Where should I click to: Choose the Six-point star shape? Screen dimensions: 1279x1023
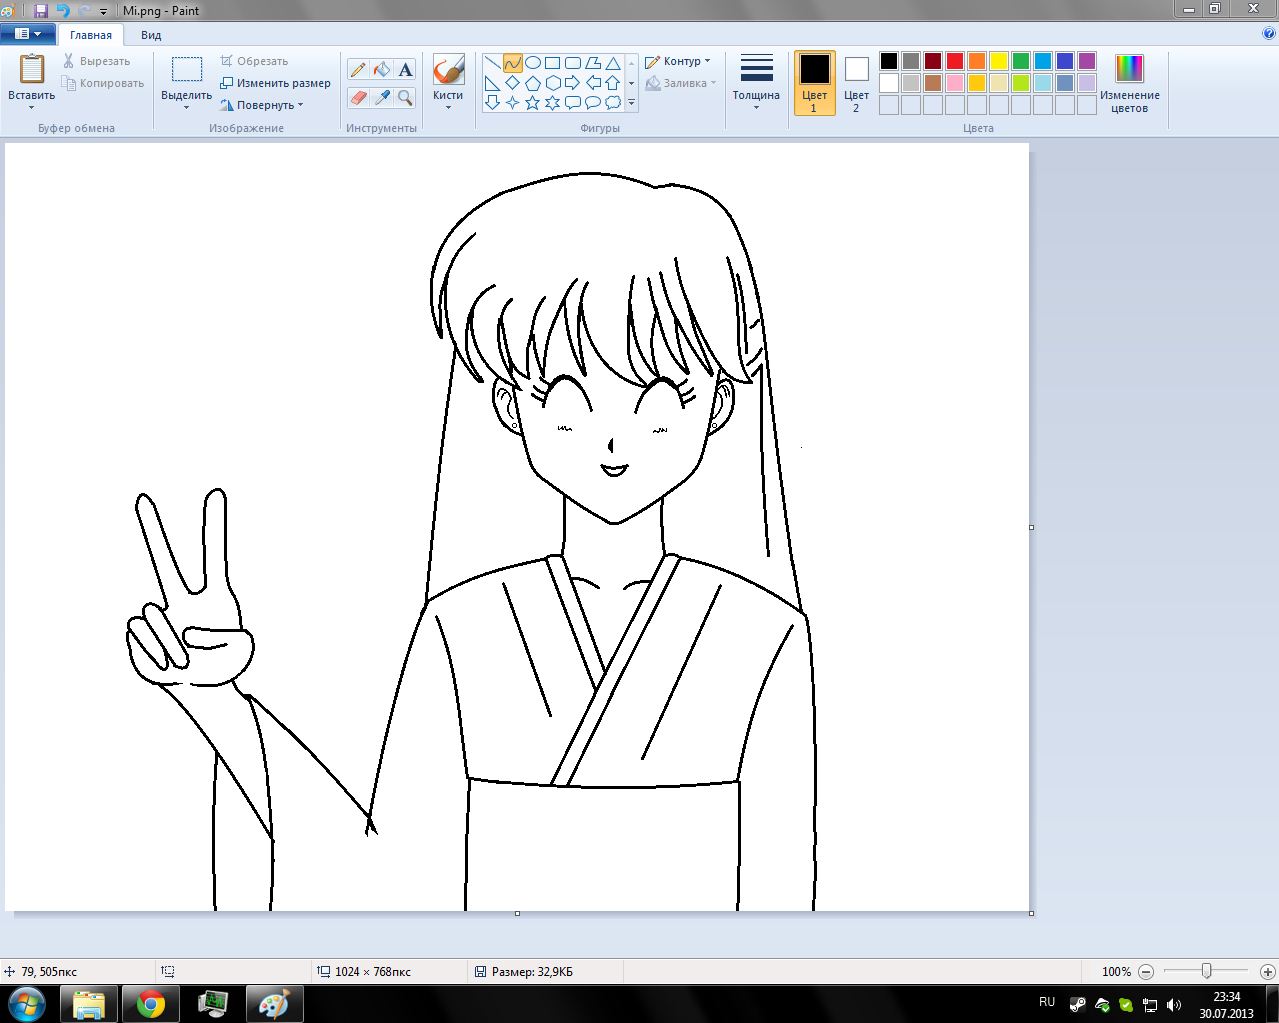[552, 102]
